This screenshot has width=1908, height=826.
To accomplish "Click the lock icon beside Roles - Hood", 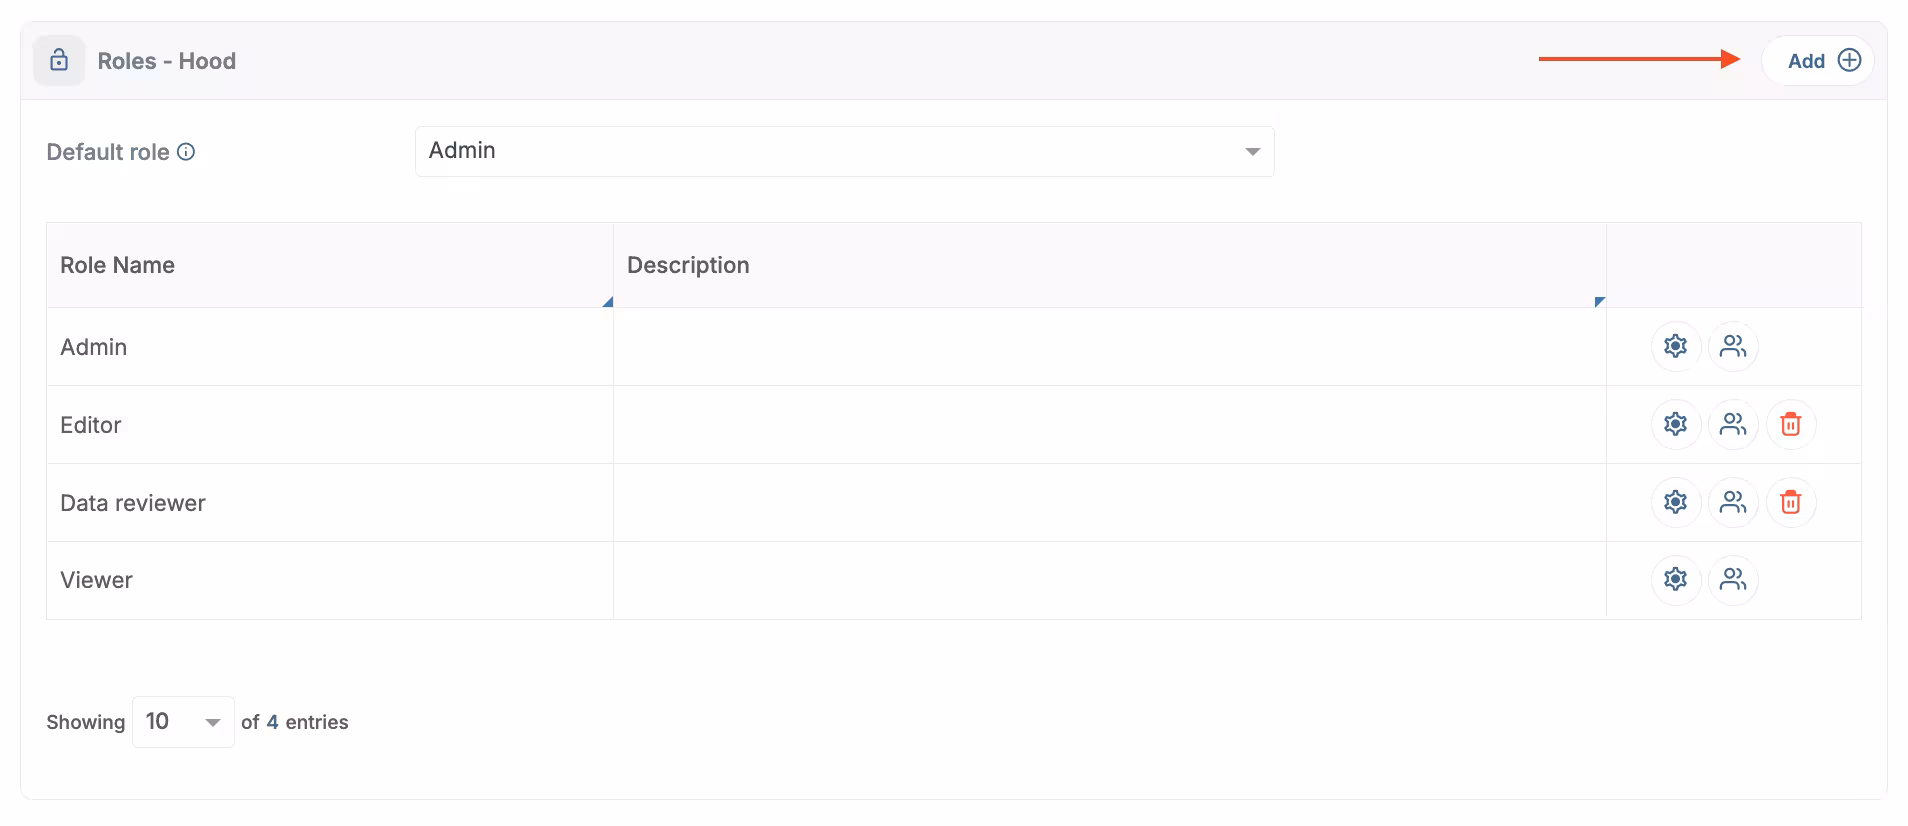I will [x=59, y=61].
